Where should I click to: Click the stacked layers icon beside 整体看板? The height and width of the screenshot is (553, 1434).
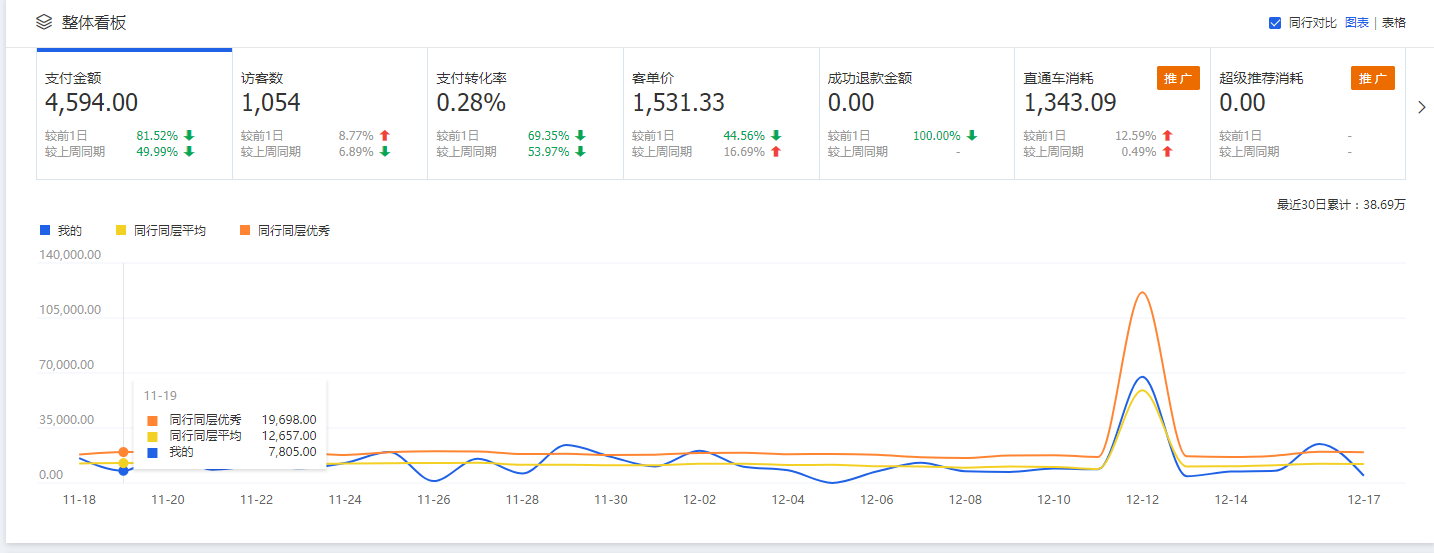pos(43,22)
